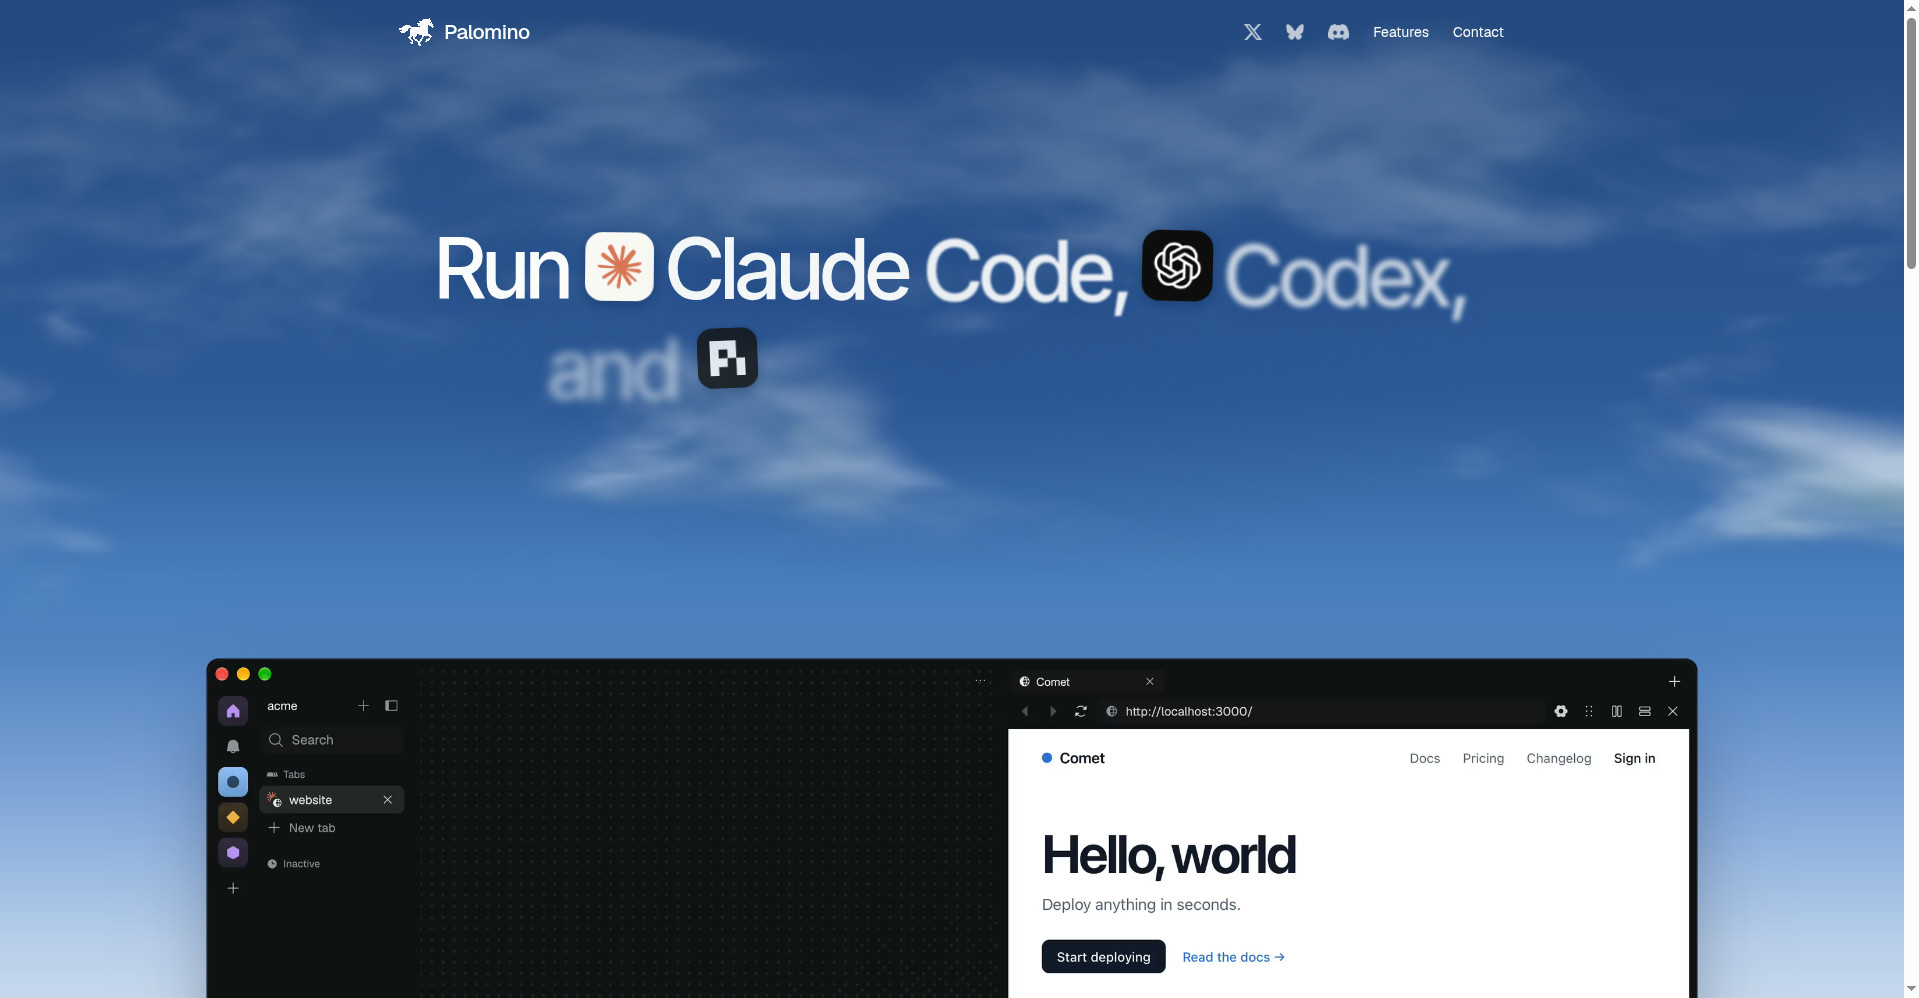Close the website tab
The width and height of the screenshot is (1919, 998).
[x=387, y=800]
